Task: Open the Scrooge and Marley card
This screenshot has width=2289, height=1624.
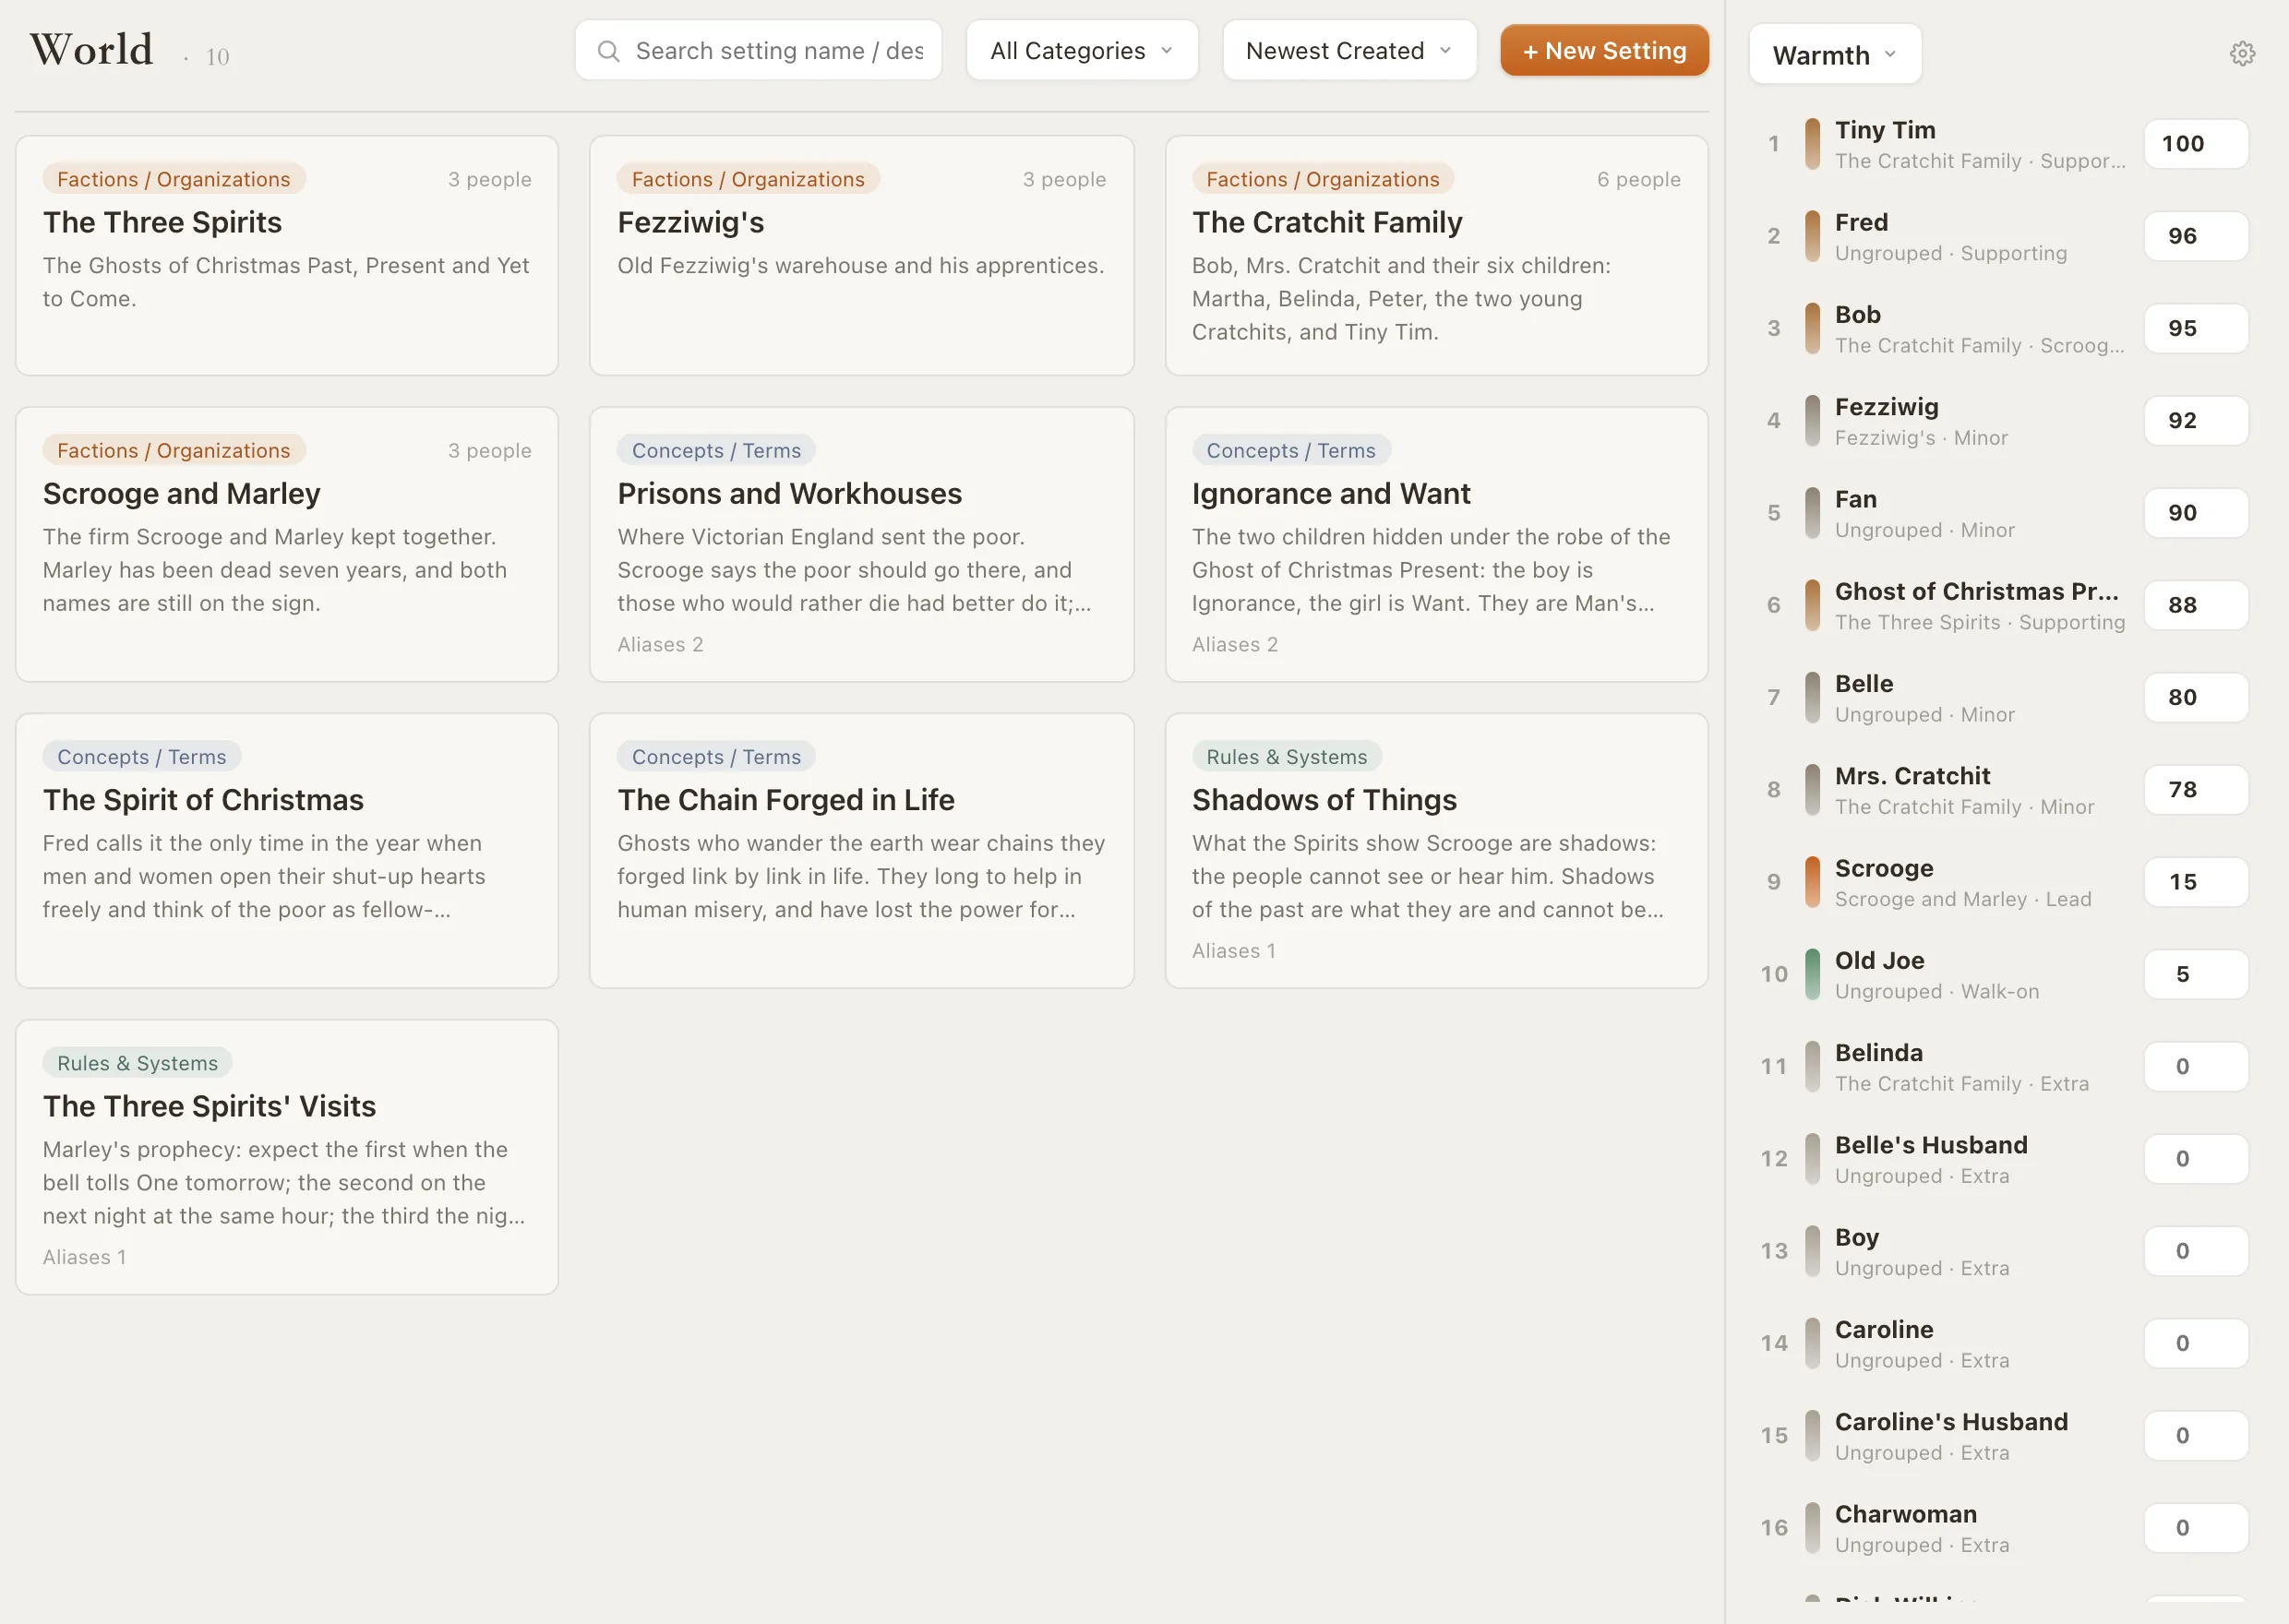Action: 287,545
